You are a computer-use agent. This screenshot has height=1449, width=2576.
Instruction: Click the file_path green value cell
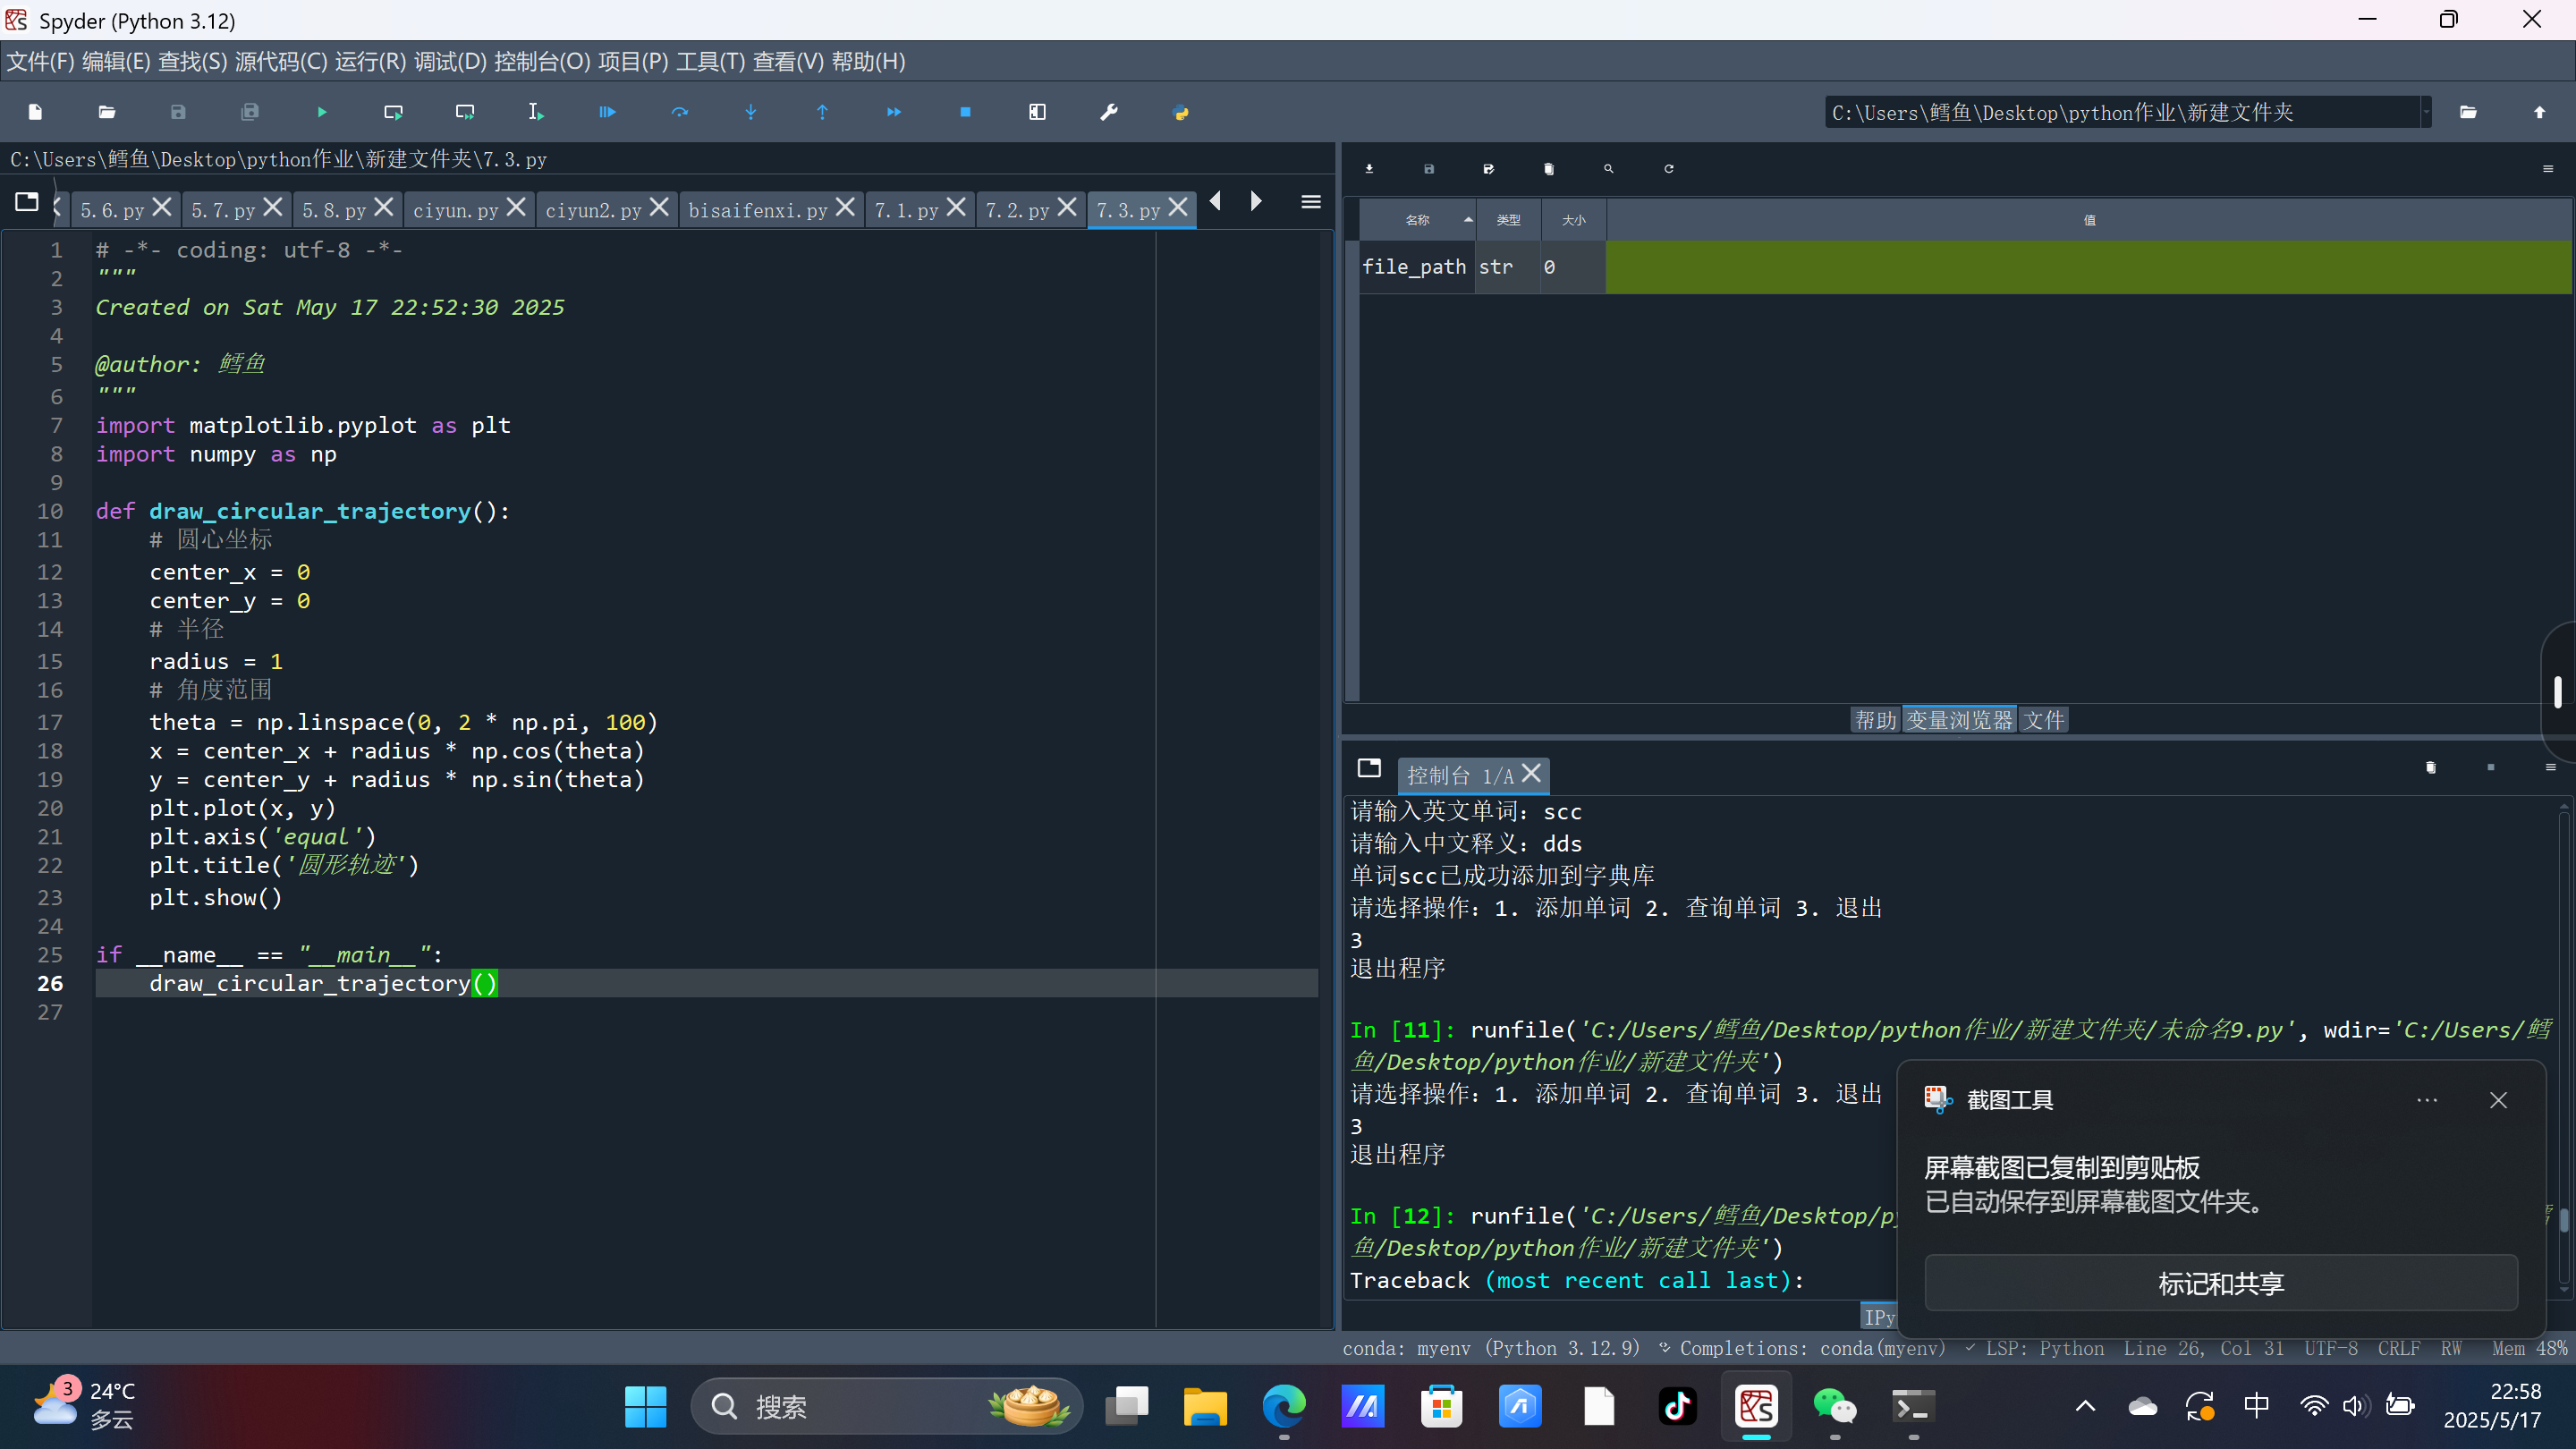[2088, 267]
